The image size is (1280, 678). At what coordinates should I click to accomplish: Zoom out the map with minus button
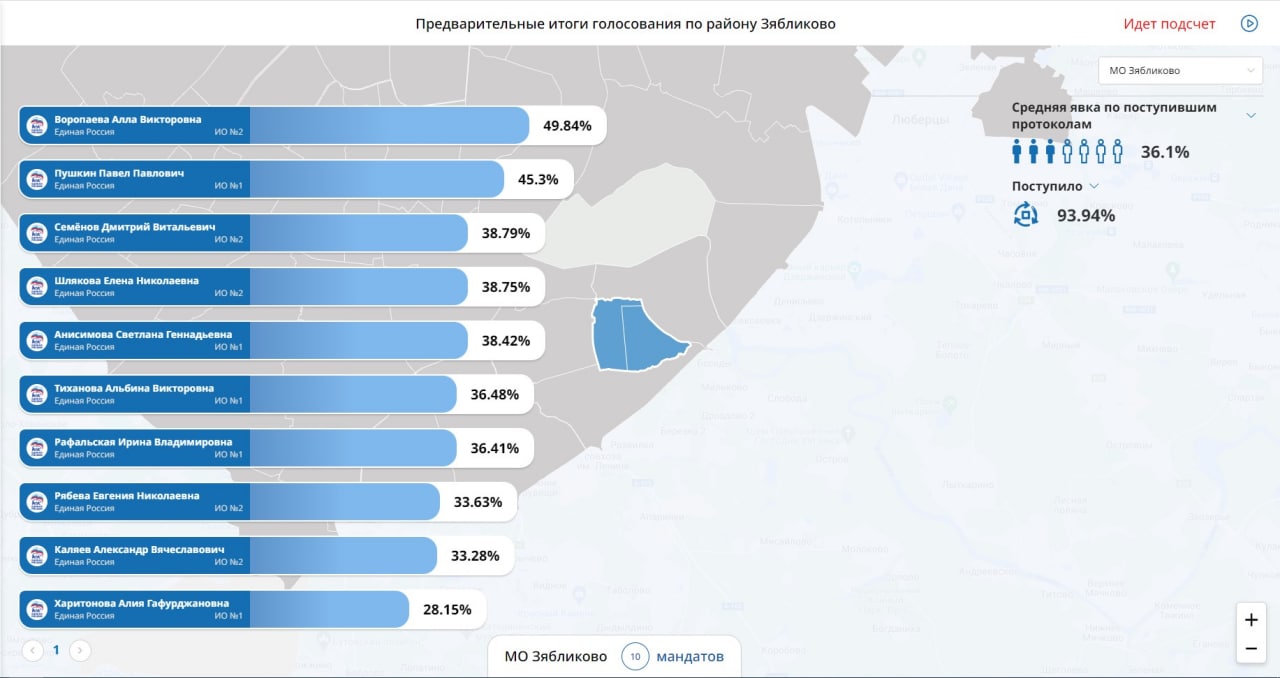tap(1251, 649)
